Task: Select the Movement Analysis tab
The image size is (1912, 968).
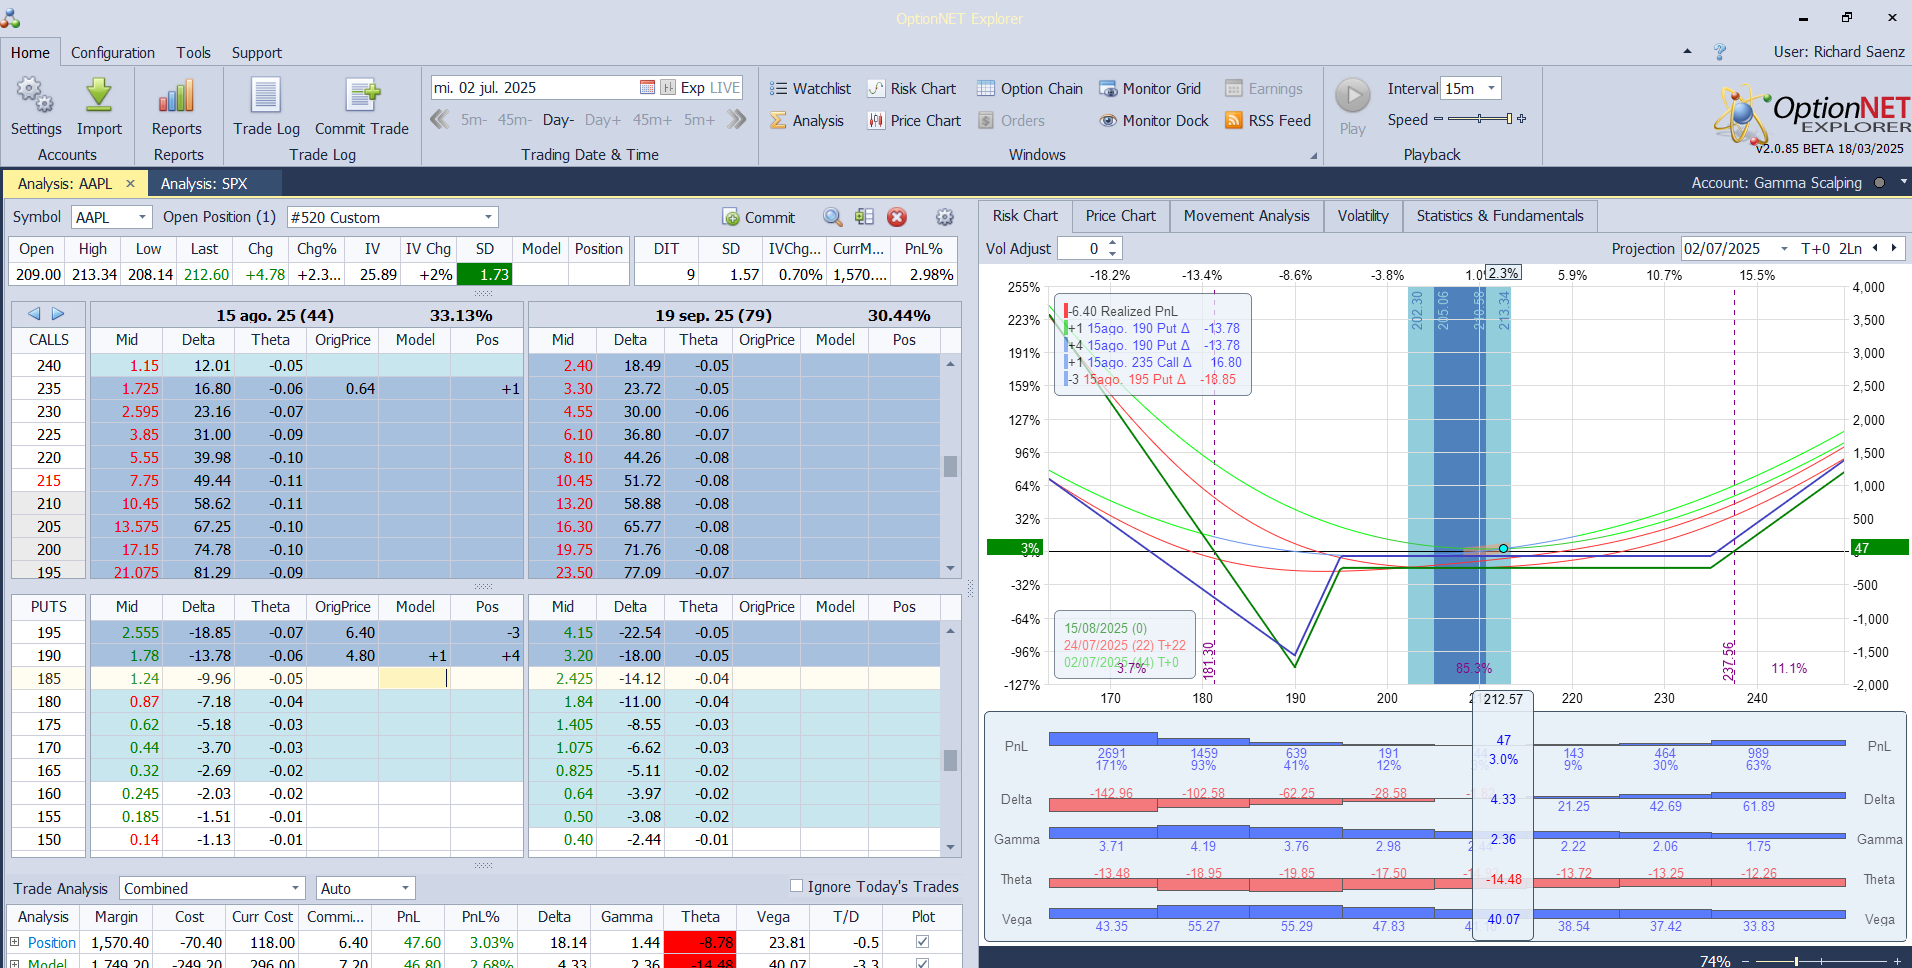Action: point(1246,216)
